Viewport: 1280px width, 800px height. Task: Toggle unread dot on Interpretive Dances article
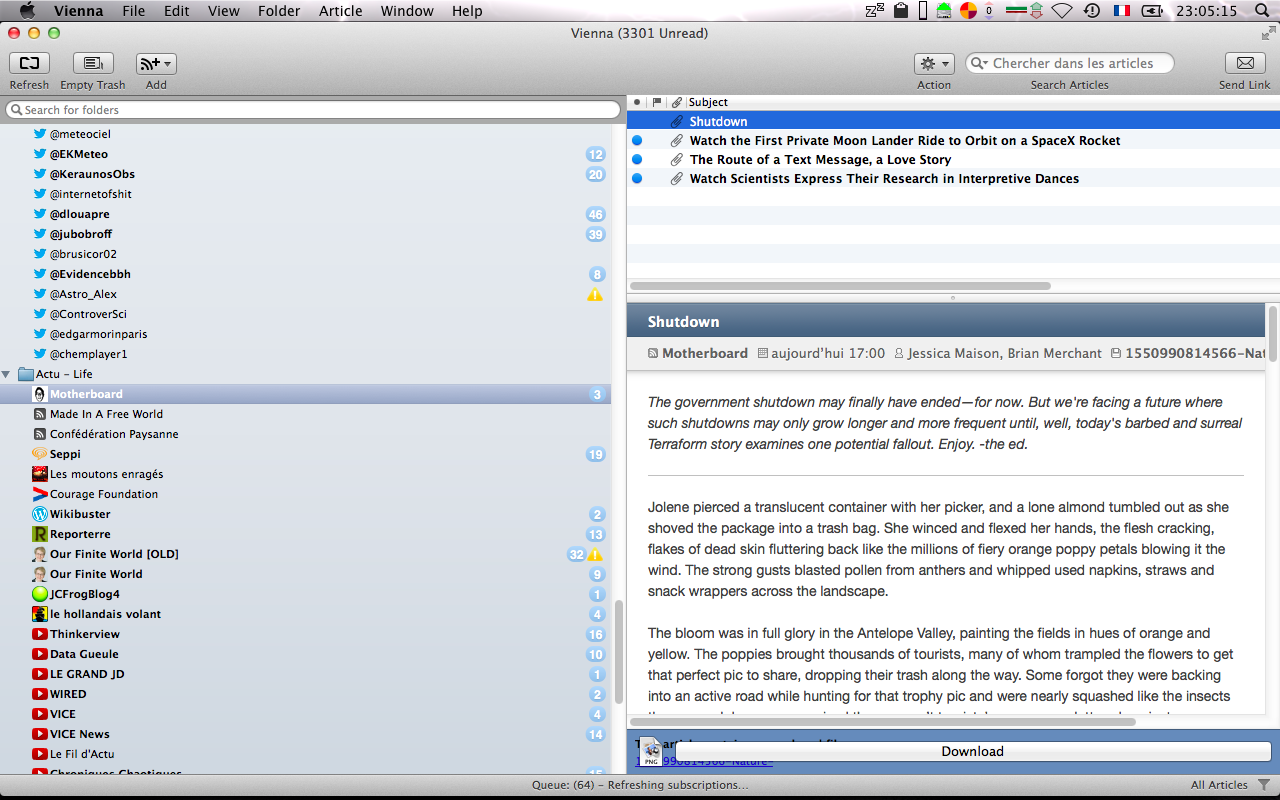point(637,179)
